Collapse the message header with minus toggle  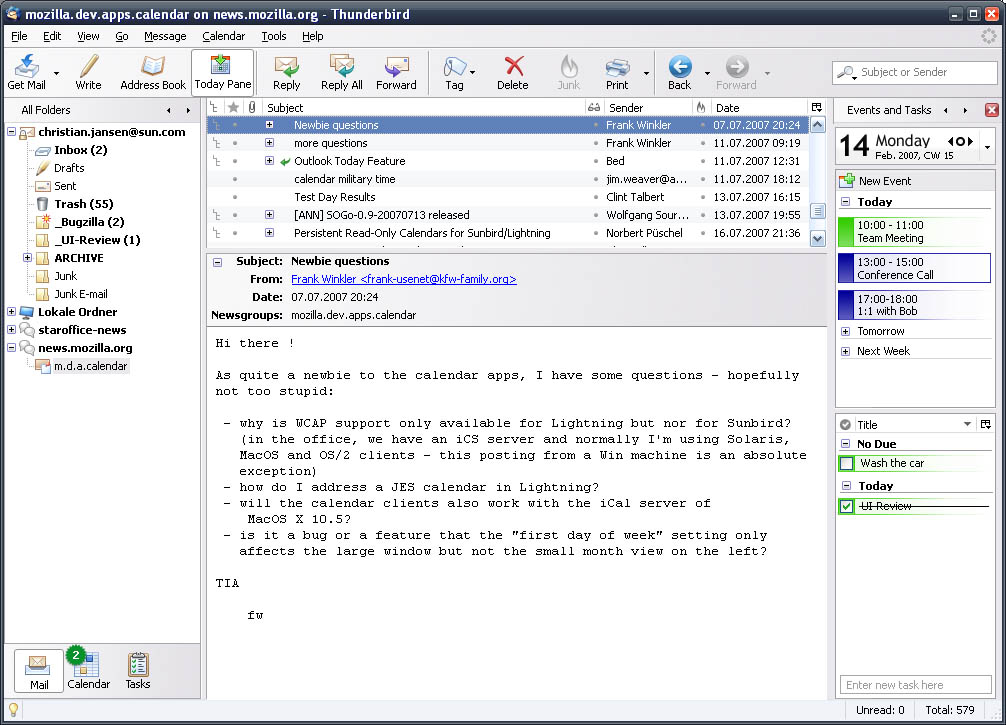click(217, 262)
